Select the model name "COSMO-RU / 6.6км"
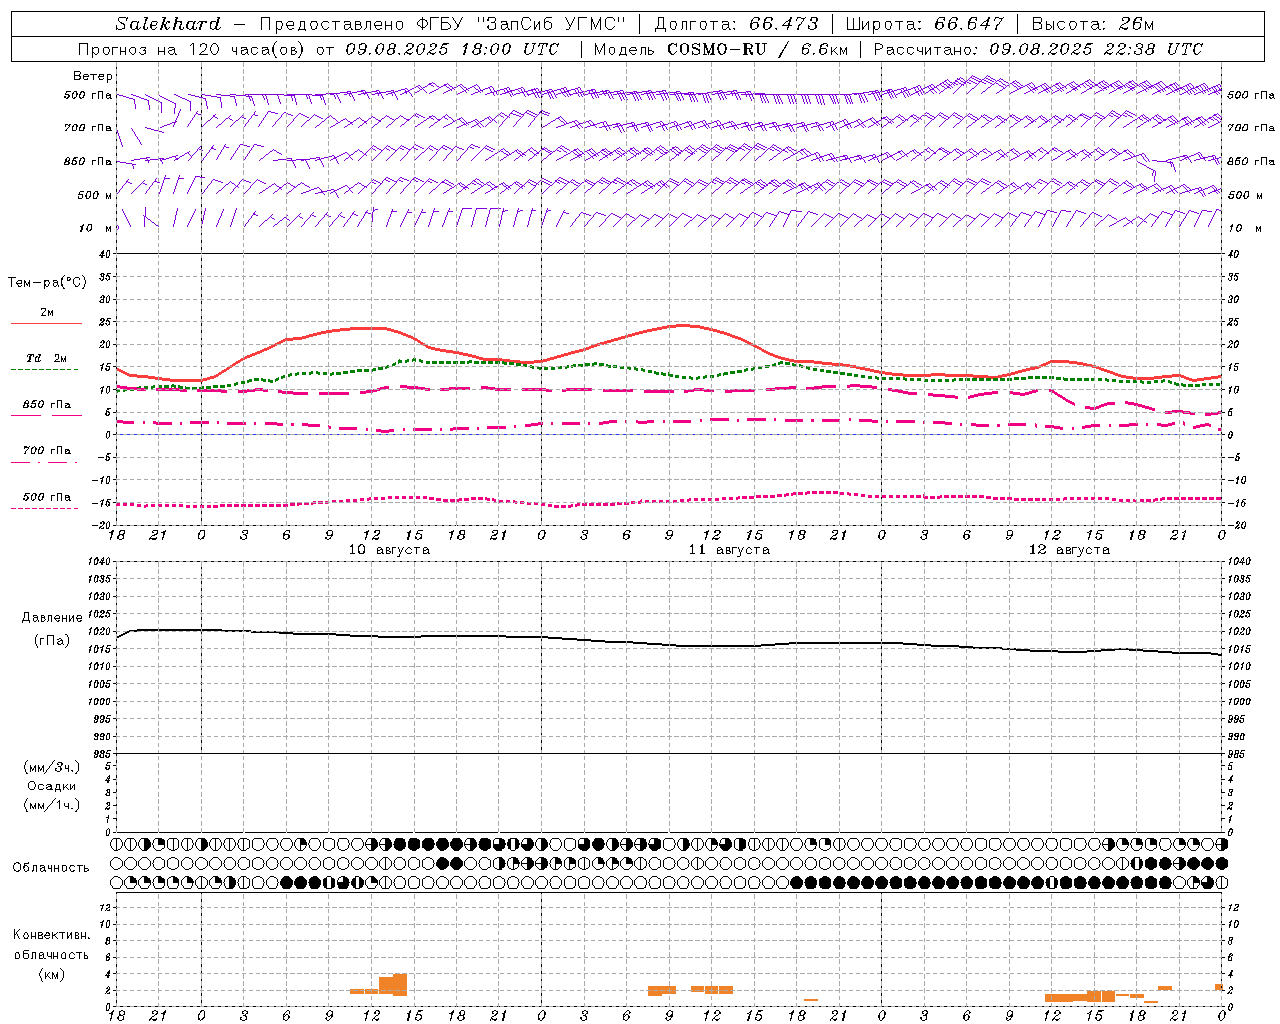Screen dimensions: 1280x1024 (757, 49)
